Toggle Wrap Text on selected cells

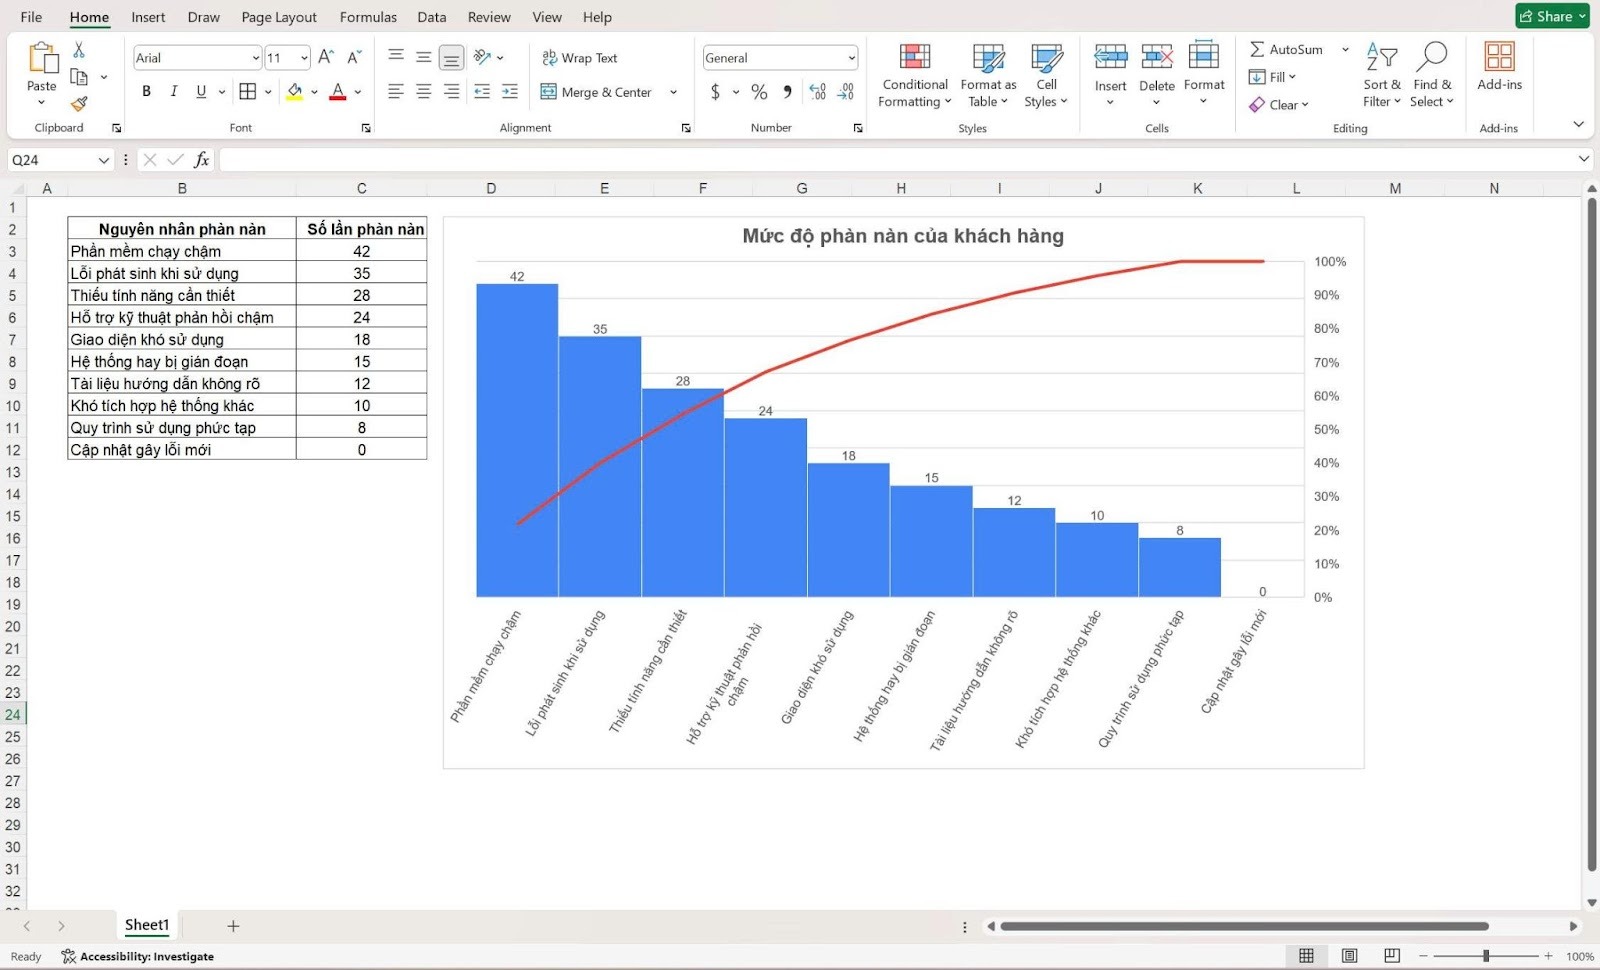point(580,58)
